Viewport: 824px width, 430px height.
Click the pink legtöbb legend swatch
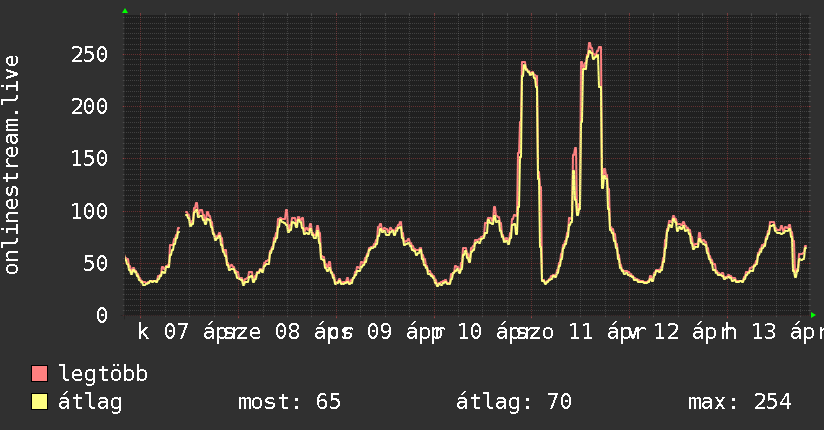tap(39, 373)
